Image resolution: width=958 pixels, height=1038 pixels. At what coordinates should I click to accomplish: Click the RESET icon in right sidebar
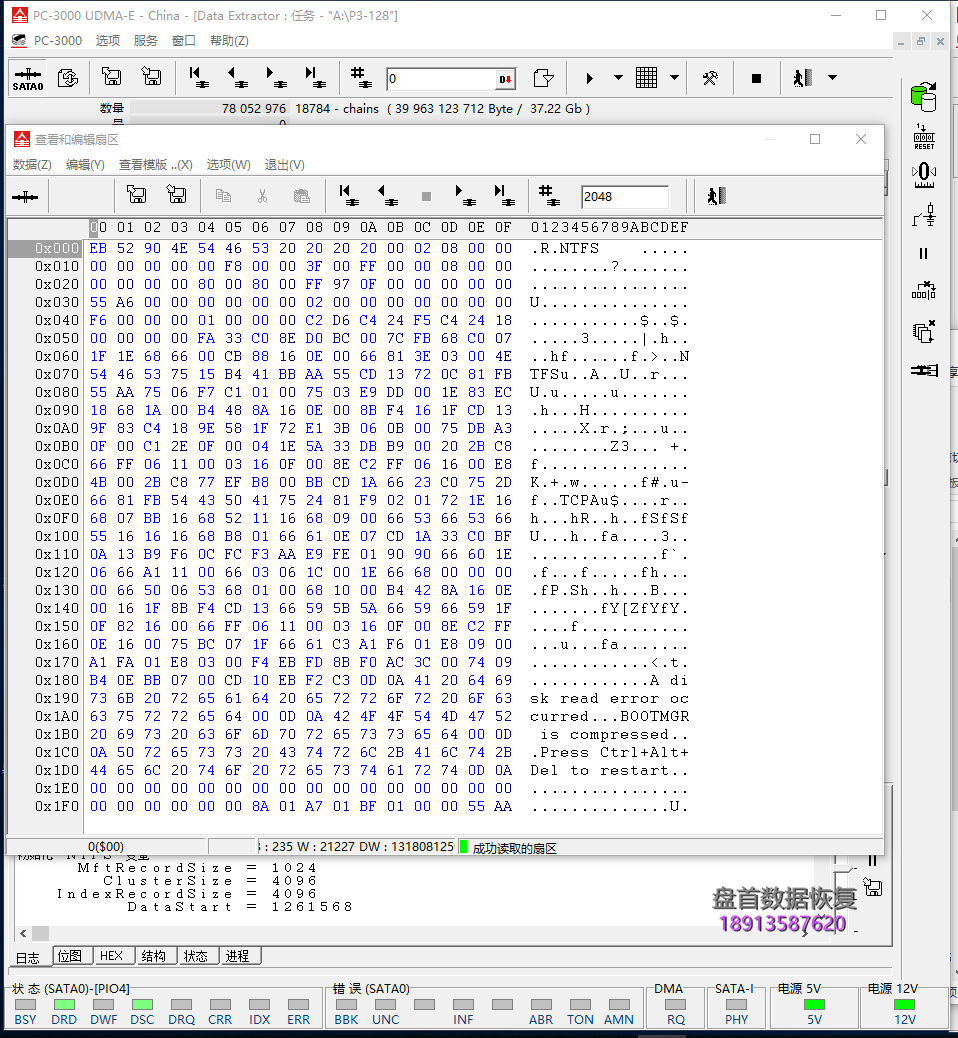coord(924,136)
